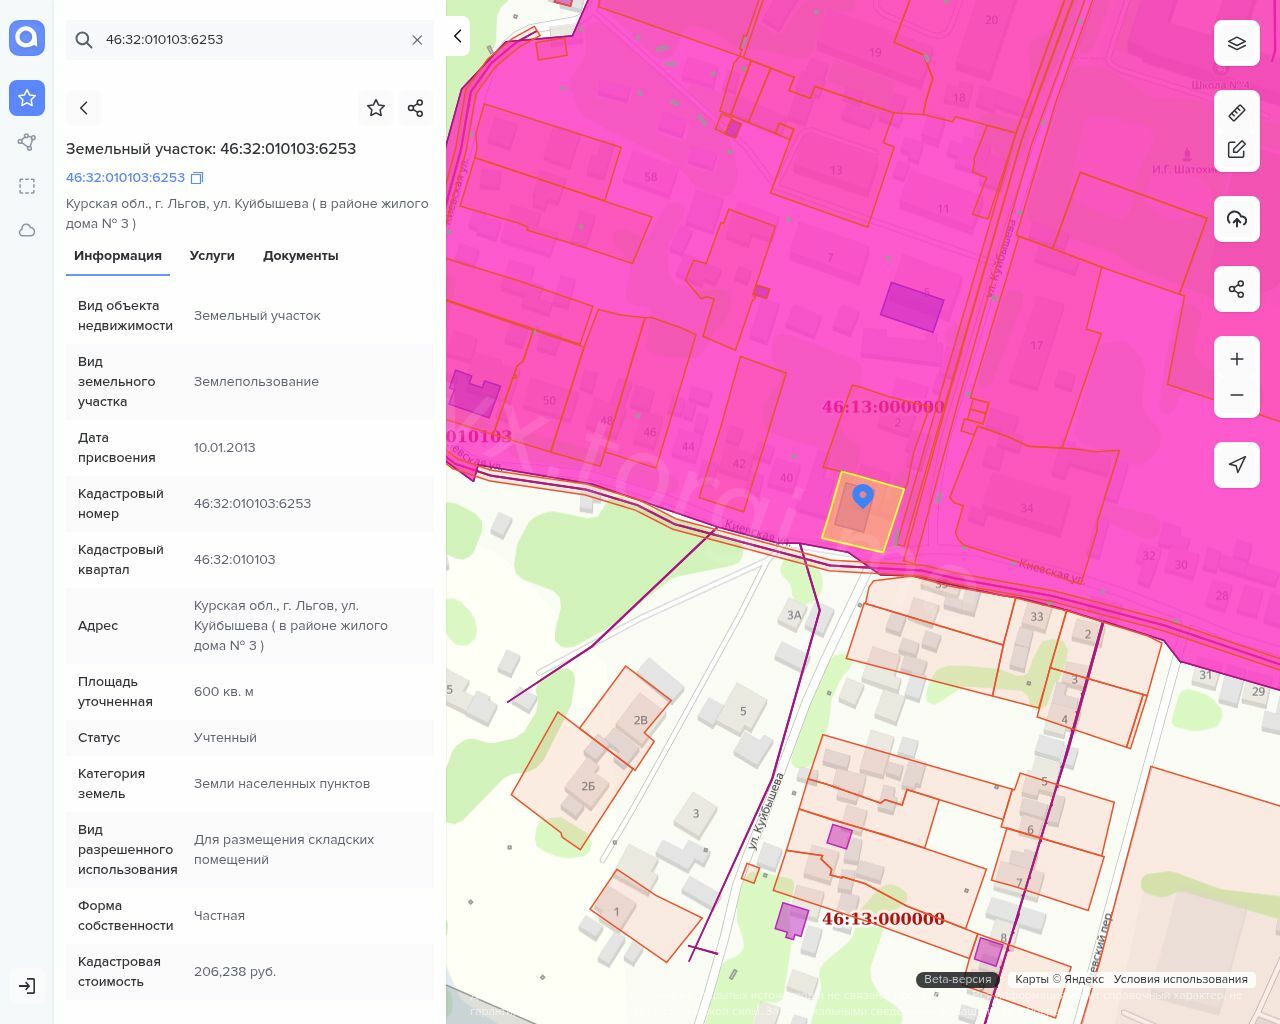Click the cloud upload icon
The image size is (1280, 1024).
(x=1236, y=219)
